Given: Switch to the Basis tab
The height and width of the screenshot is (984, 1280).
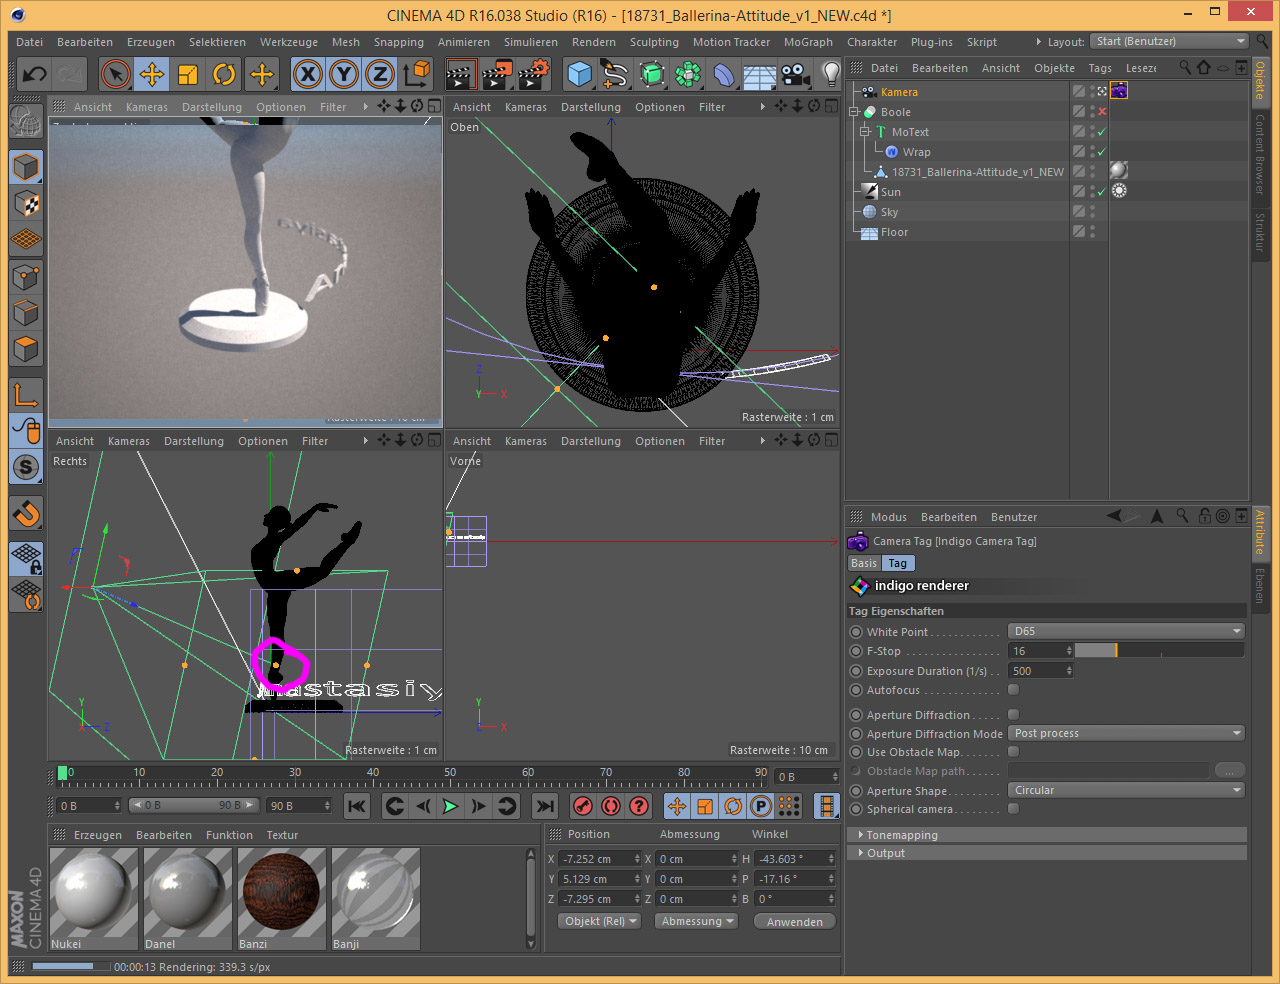Looking at the screenshot, I should [x=864, y=563].
